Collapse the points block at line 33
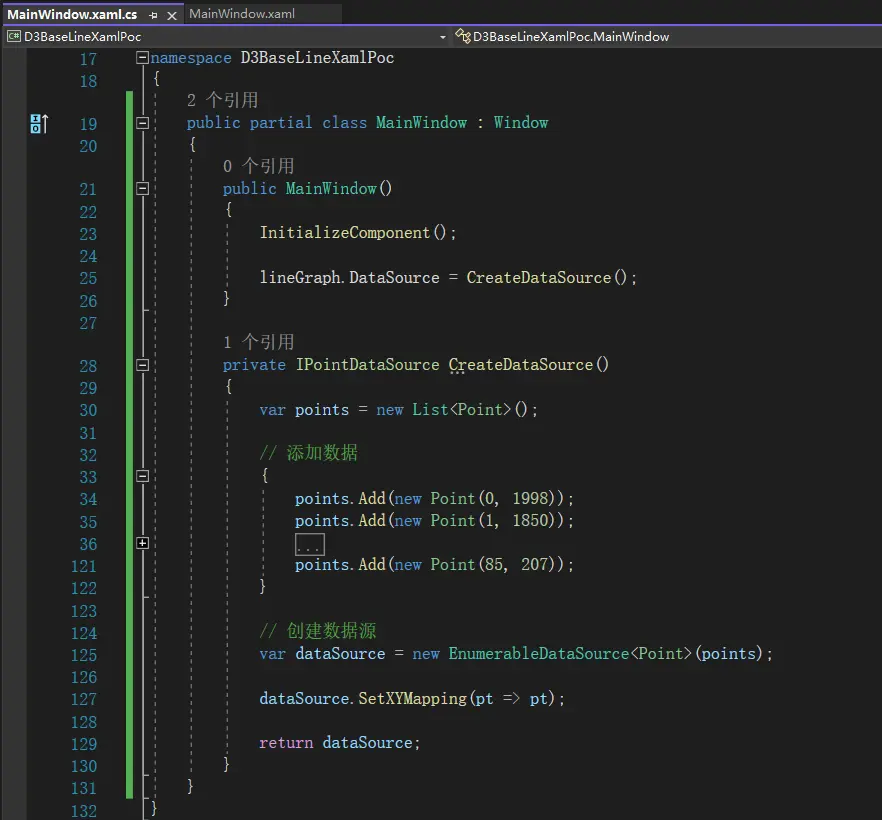The image size is (882, 820). click(x=142, y=477)
